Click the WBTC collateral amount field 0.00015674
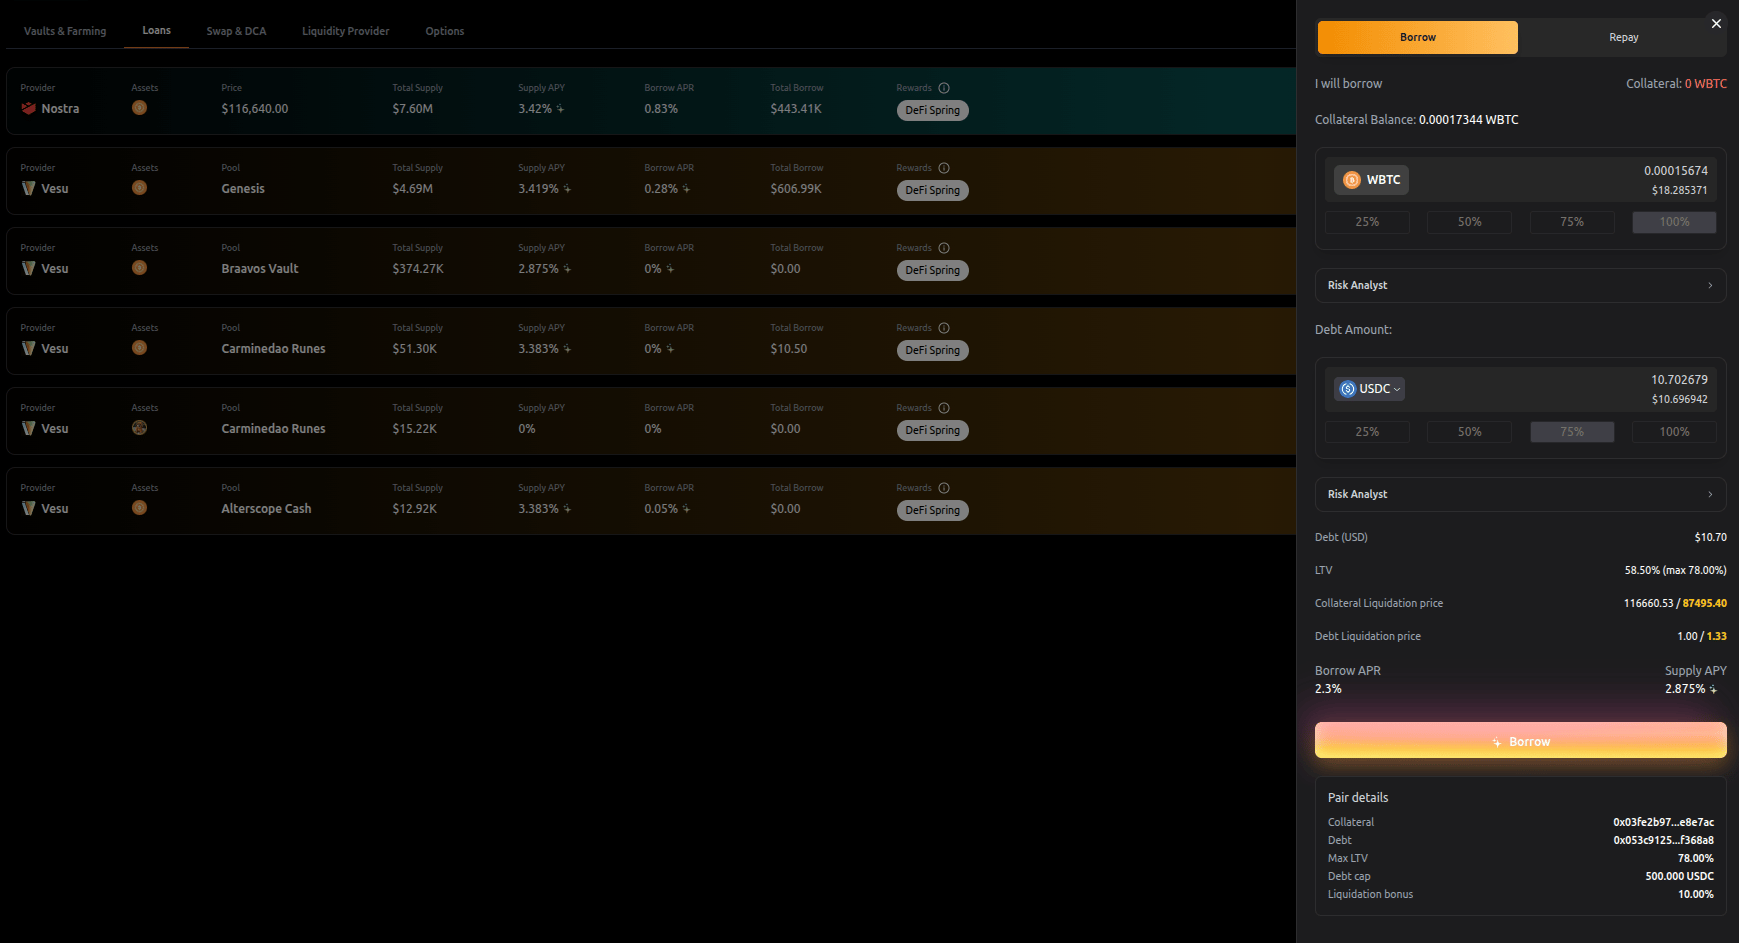 (1675, 171)
